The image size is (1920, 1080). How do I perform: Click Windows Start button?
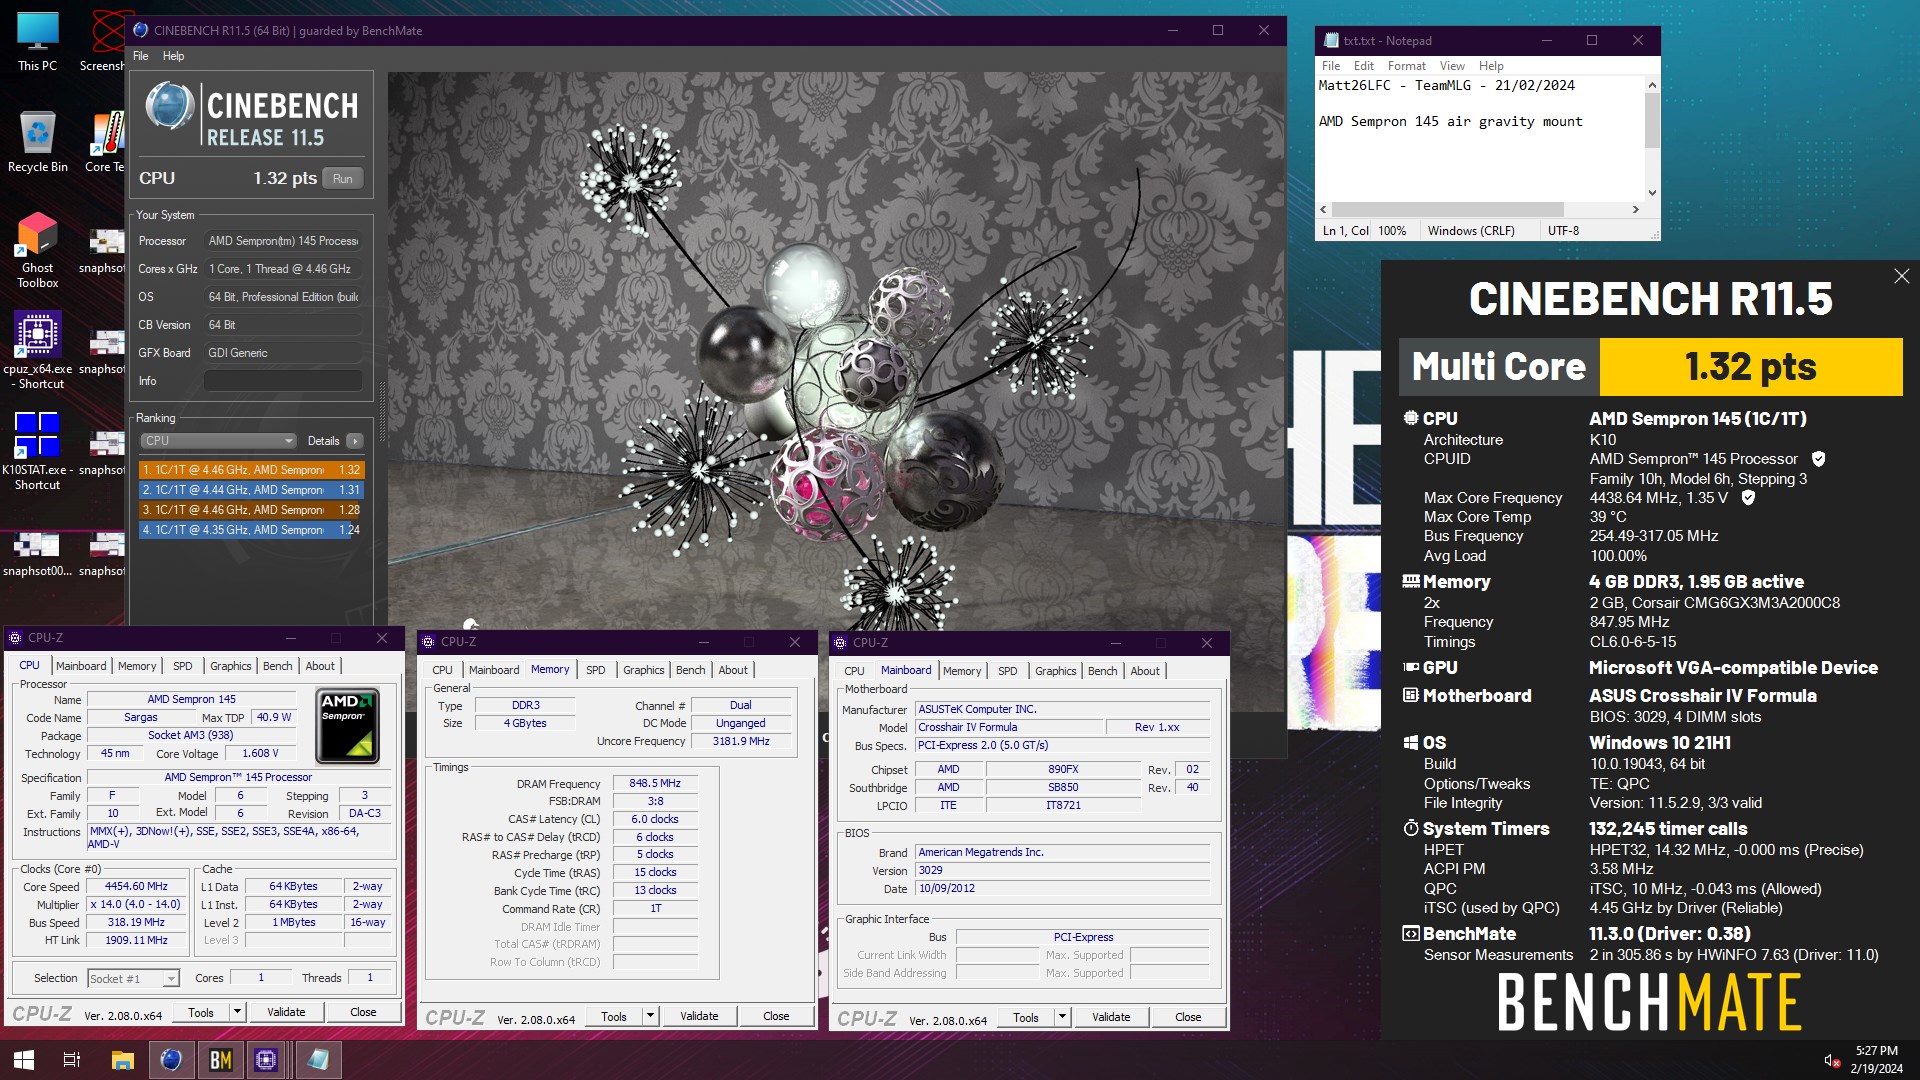coord(24,1060)
